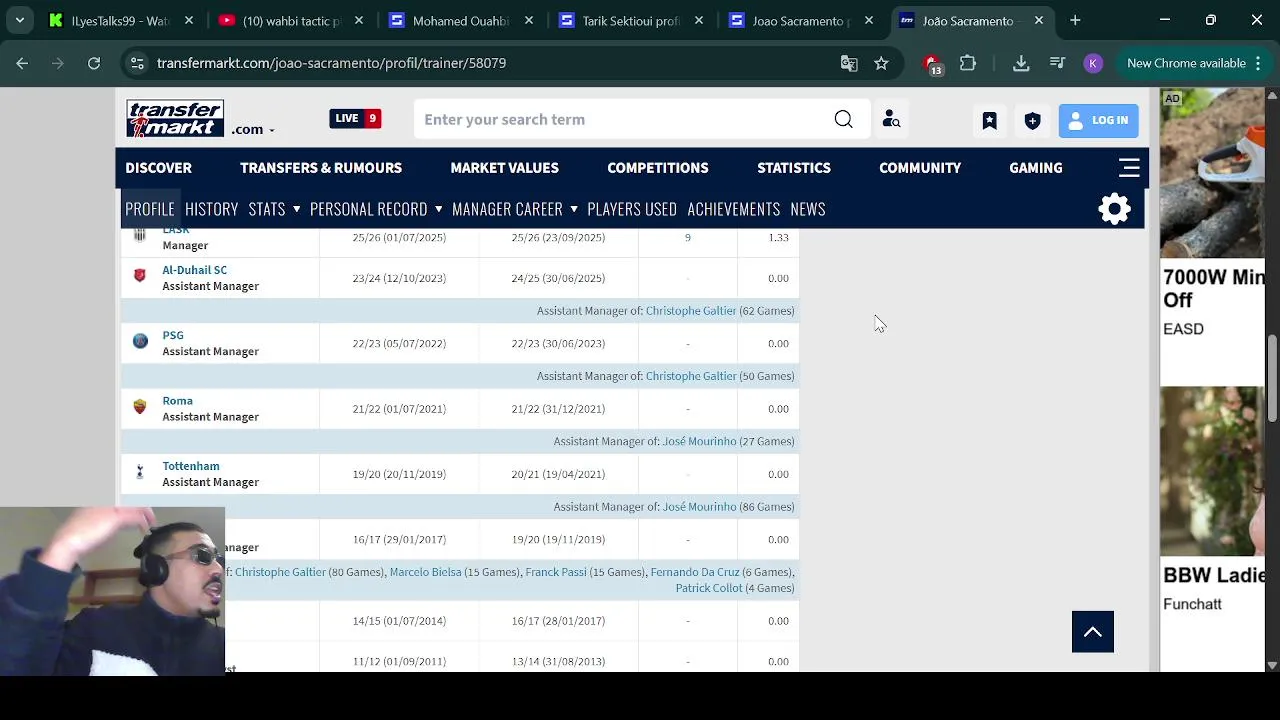Click the browser address bar URL
The height and width of the screenshot is (720, 1280).
[x=331, y=63]
